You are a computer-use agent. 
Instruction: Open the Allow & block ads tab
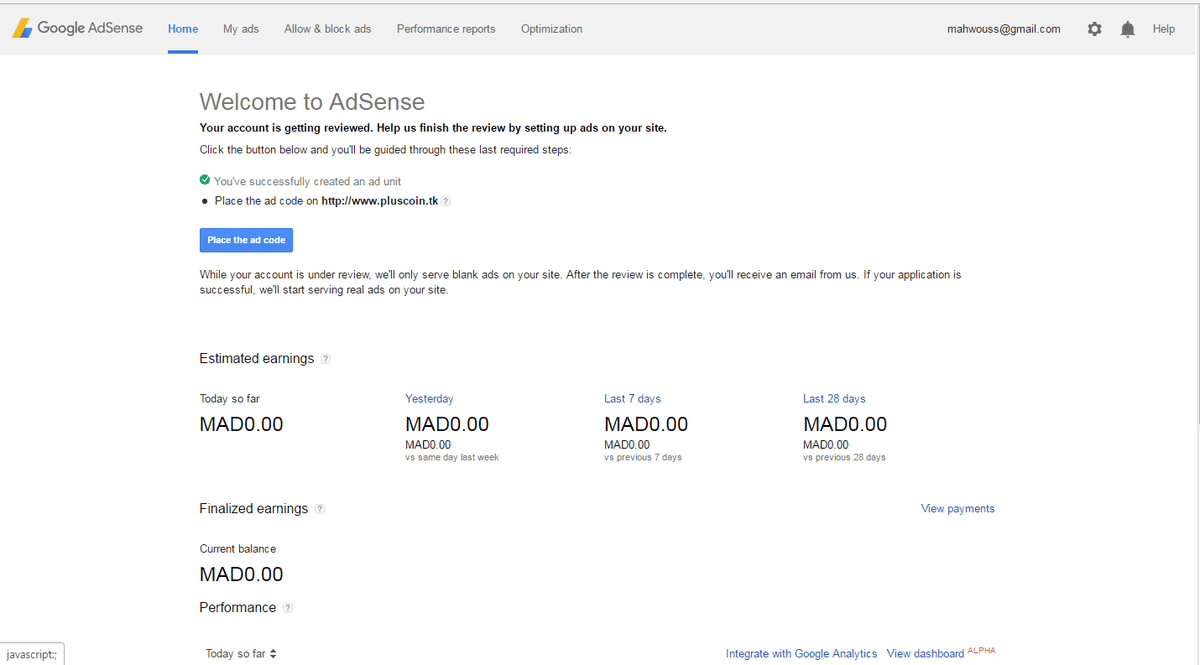point(327,29)
